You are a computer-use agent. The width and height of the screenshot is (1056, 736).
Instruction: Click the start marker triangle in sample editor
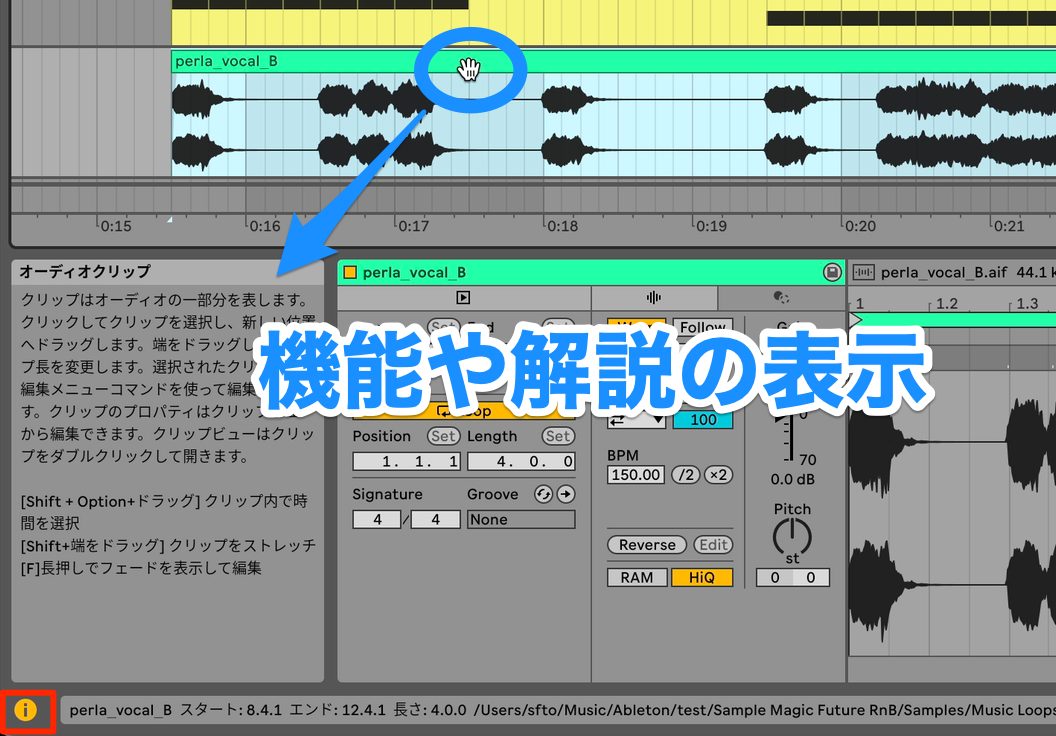point(855,319)
